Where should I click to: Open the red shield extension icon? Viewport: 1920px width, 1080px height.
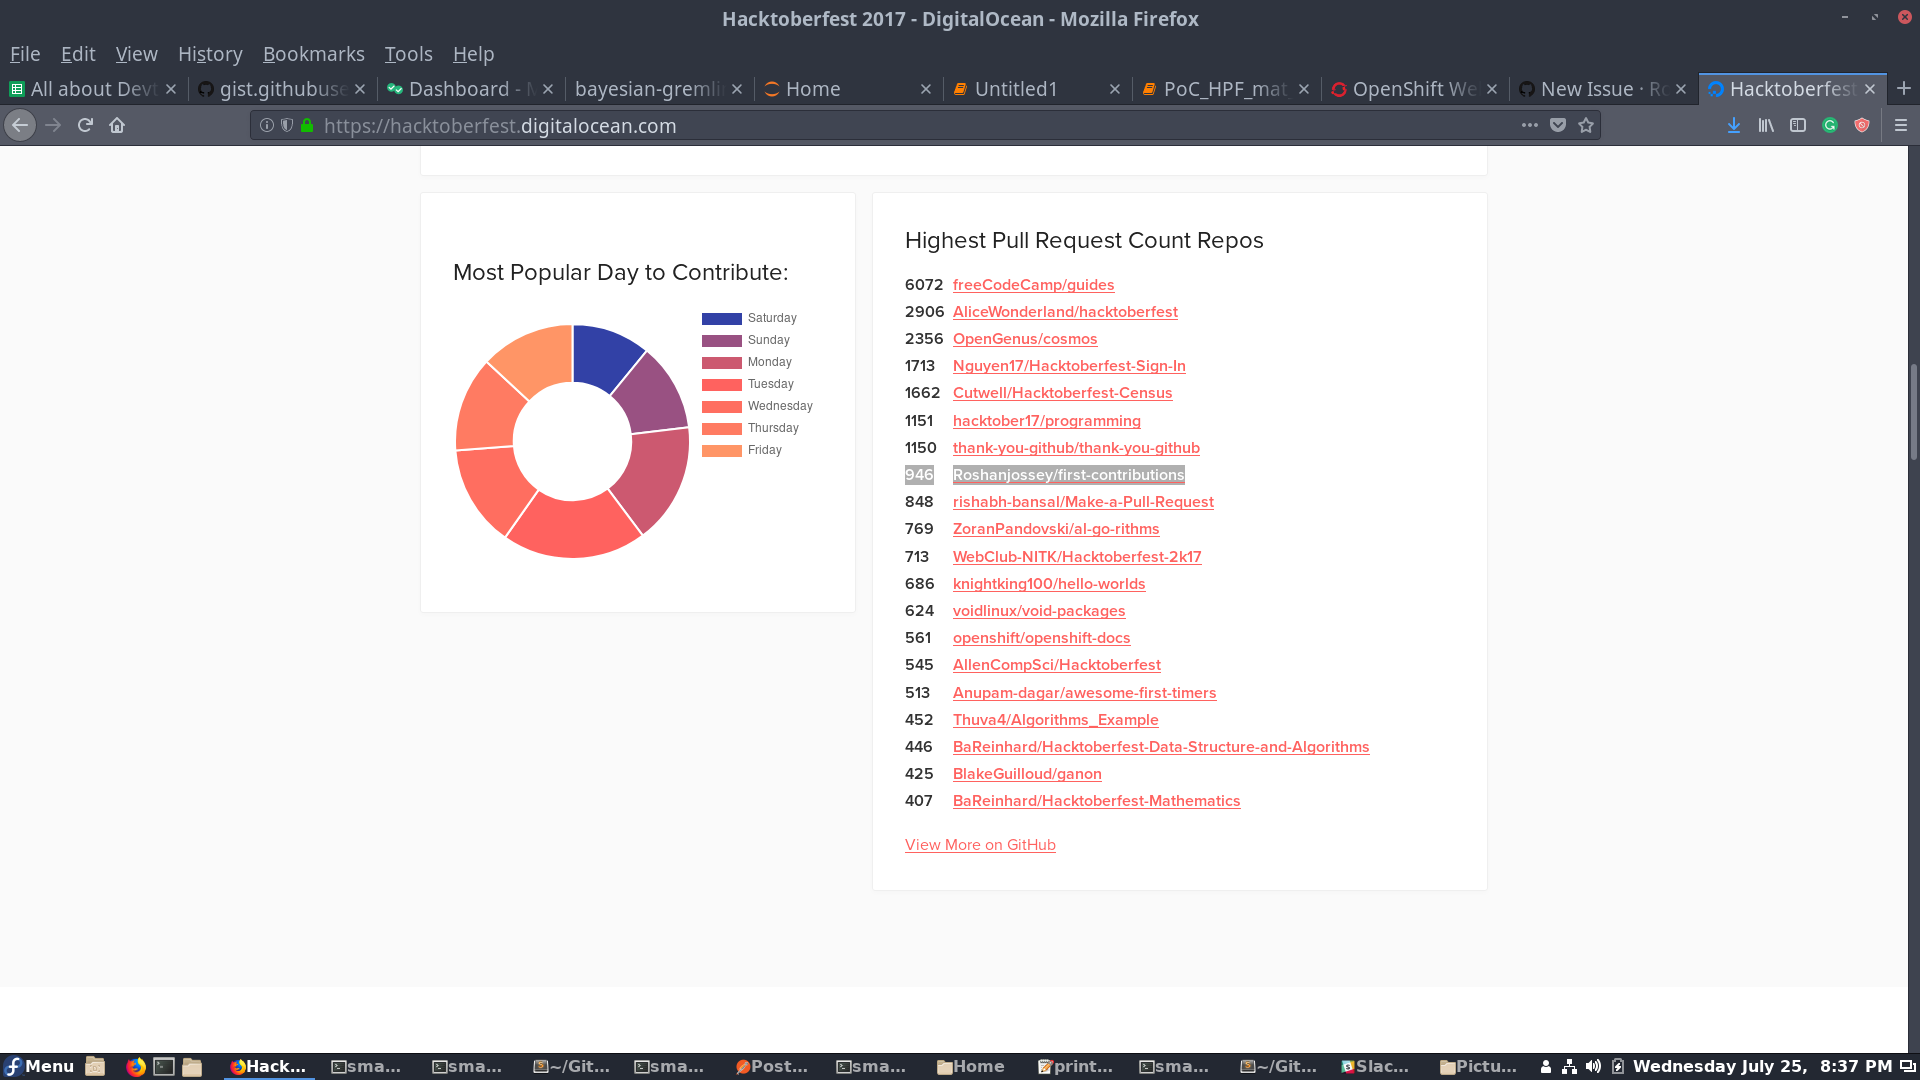click(x=1862, y=125)
